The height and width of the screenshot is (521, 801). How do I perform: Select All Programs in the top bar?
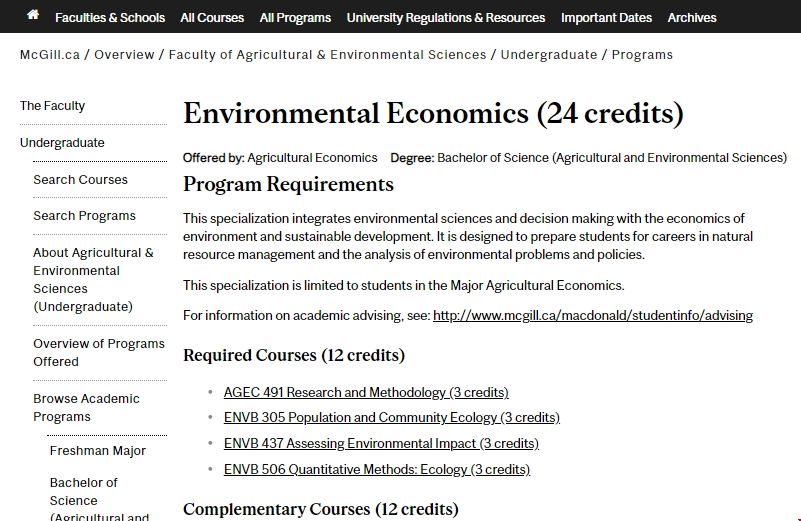point(295,18)
